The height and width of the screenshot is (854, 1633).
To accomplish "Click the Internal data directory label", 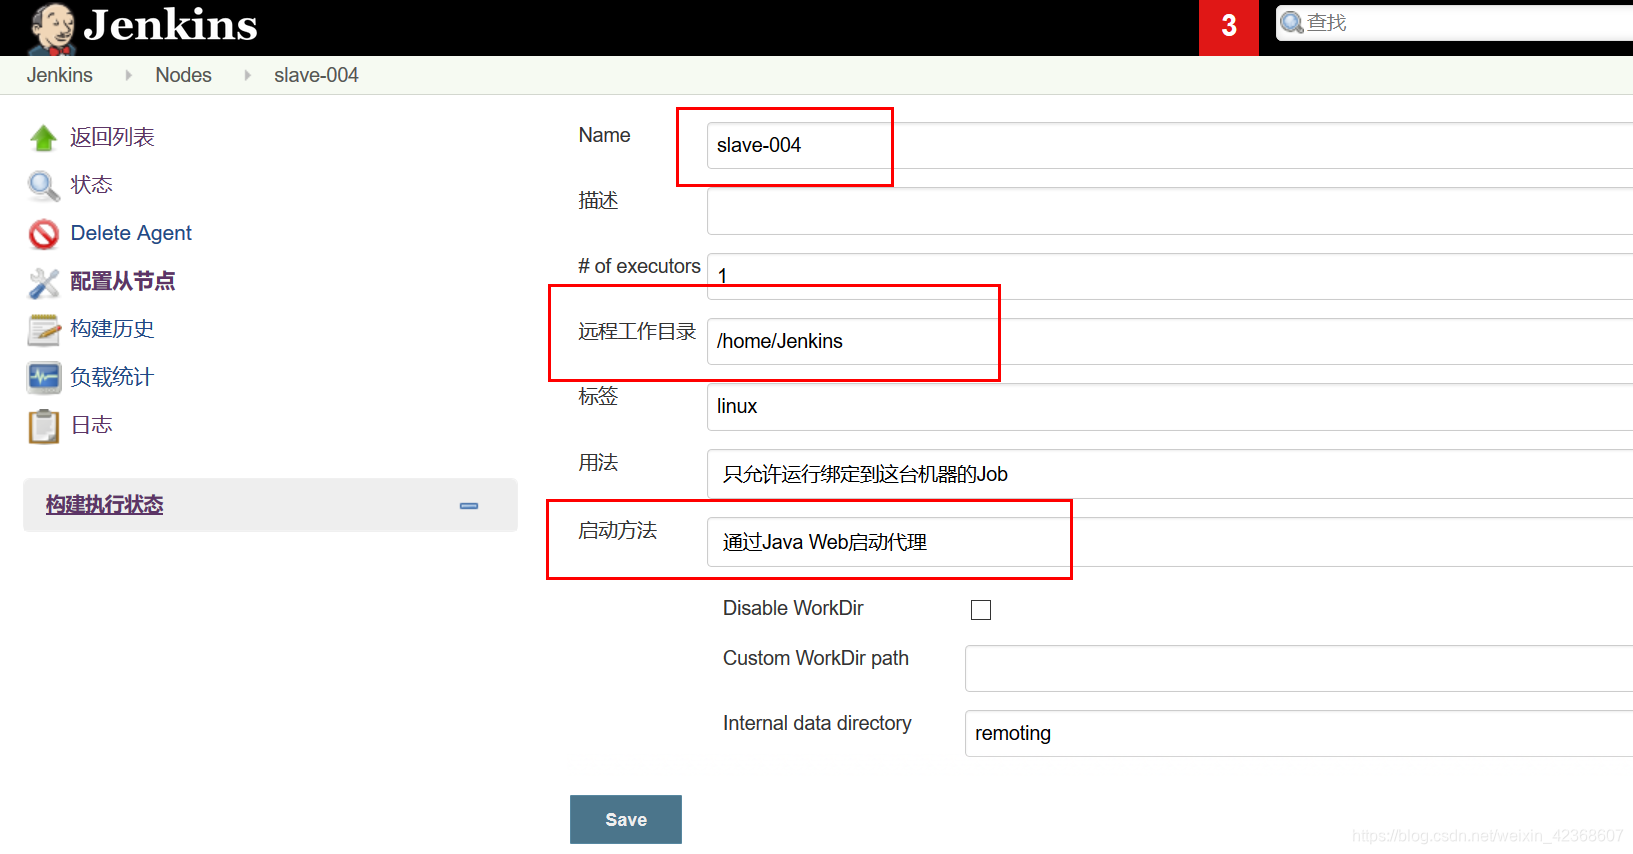I will pos(817,723).
